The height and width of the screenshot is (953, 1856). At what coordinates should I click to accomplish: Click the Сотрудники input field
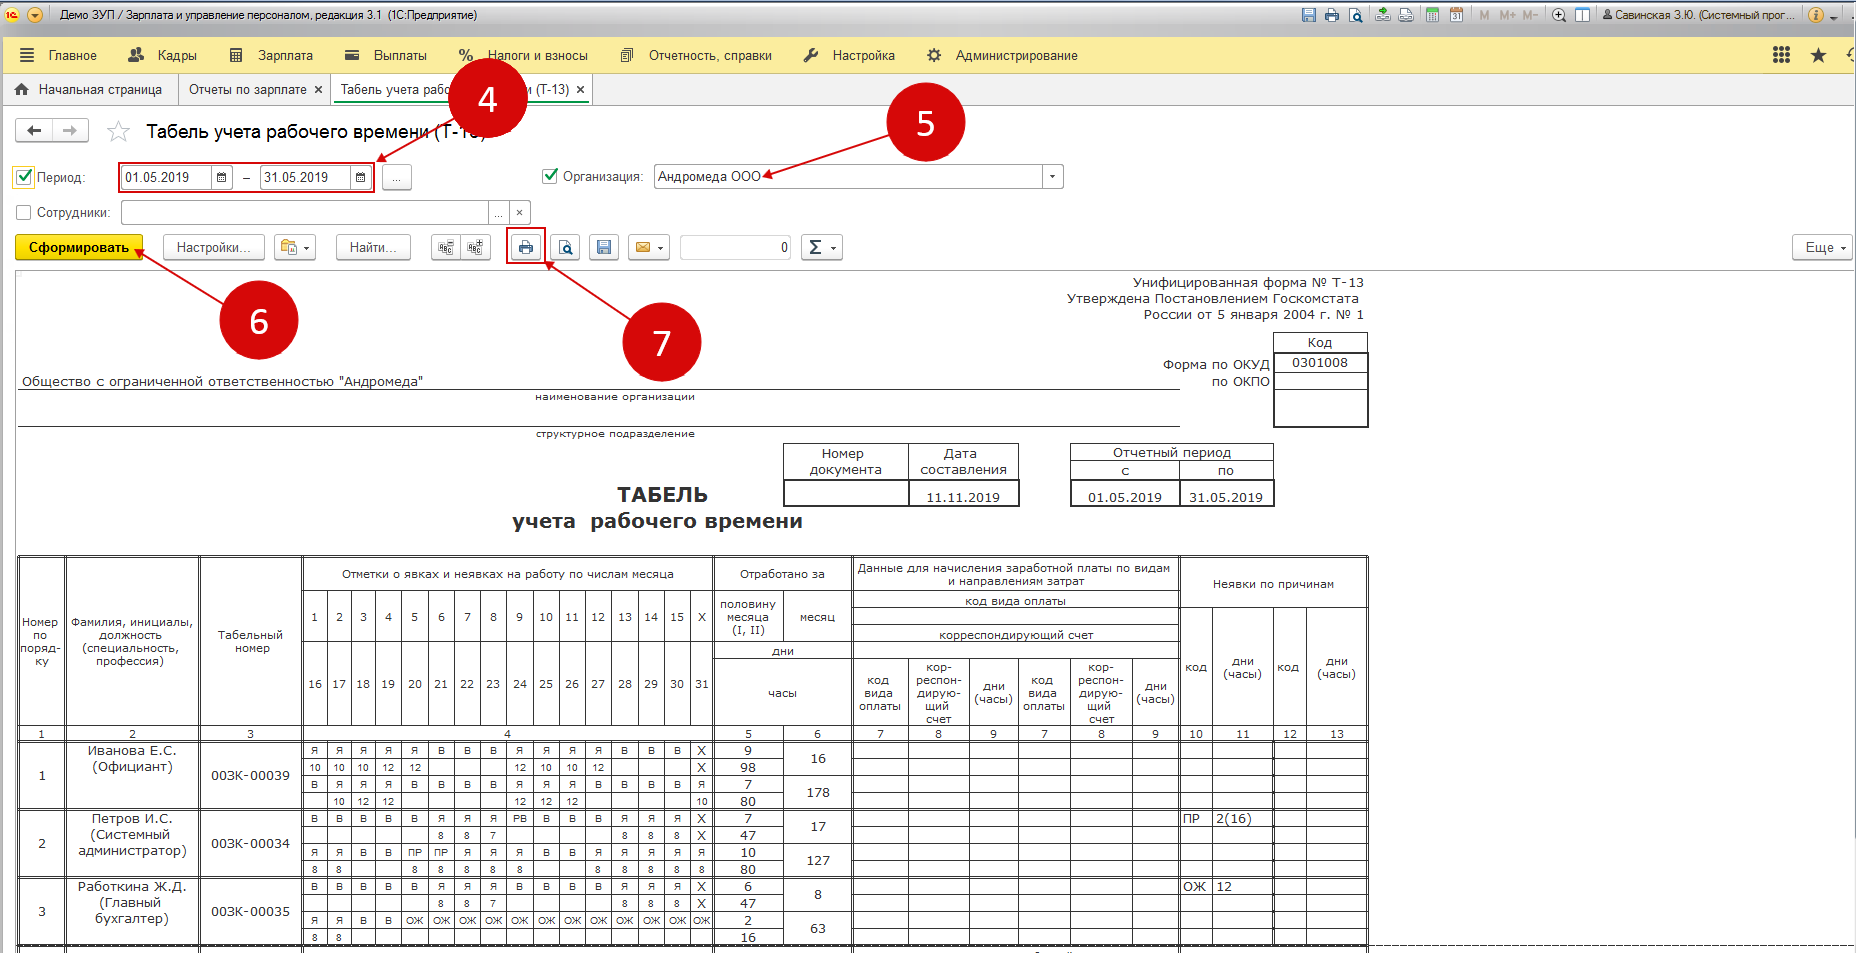tap(304, 212)
